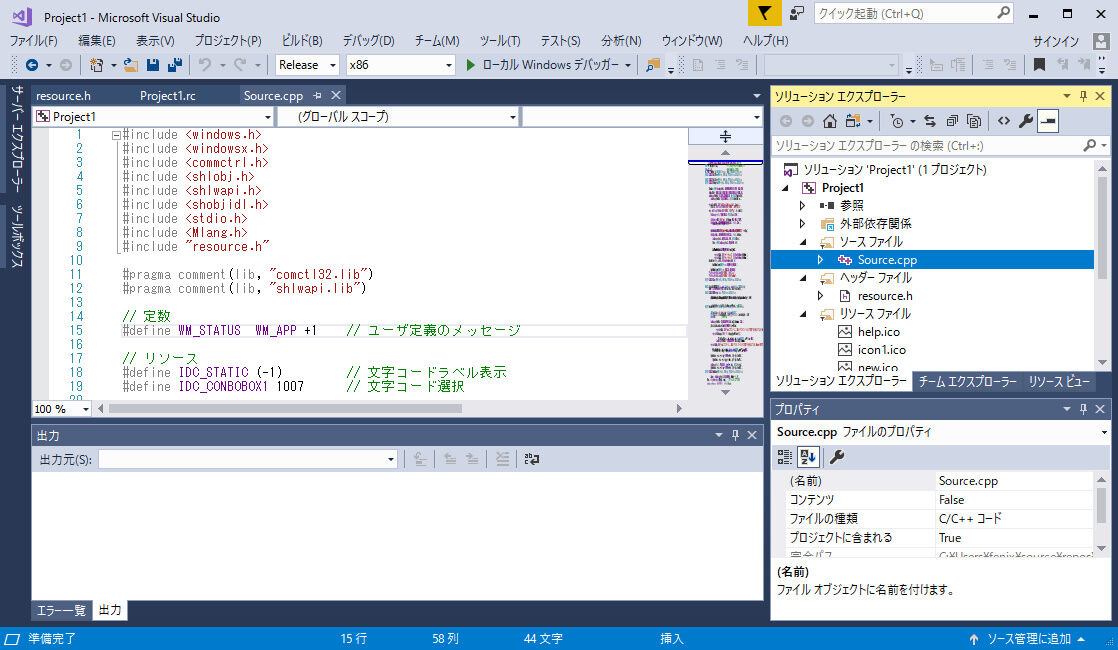
Task: Open the 100 % zoom dropdown
Action: tap(61, 409)
